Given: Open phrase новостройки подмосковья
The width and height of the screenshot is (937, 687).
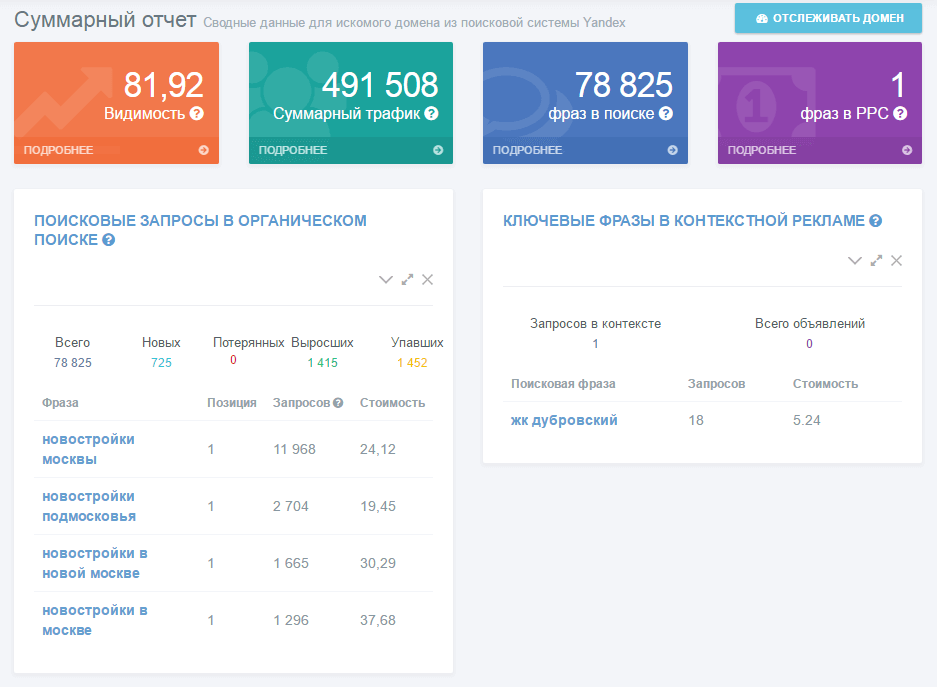Looking at the screenshot, I should (88, 506).
